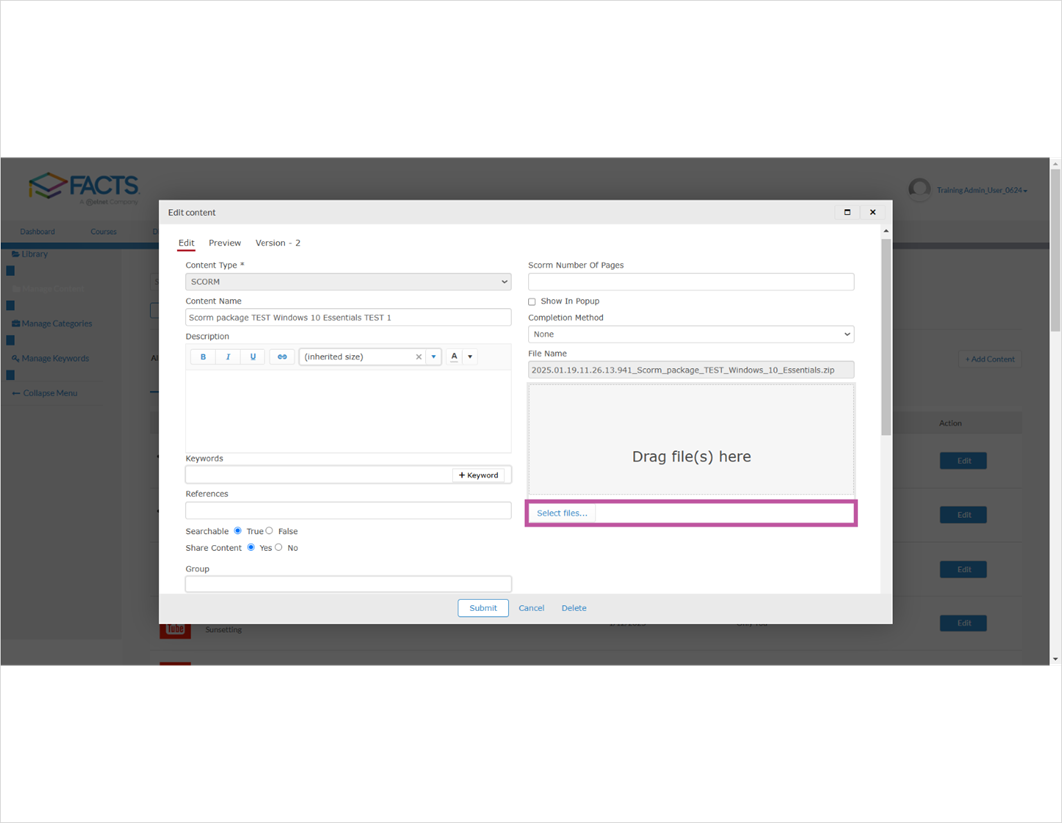The height and width of the screenshot is (823, 1062).
Task: Apply underline formatting in the Description toolbar
Action: pos(251,356)
